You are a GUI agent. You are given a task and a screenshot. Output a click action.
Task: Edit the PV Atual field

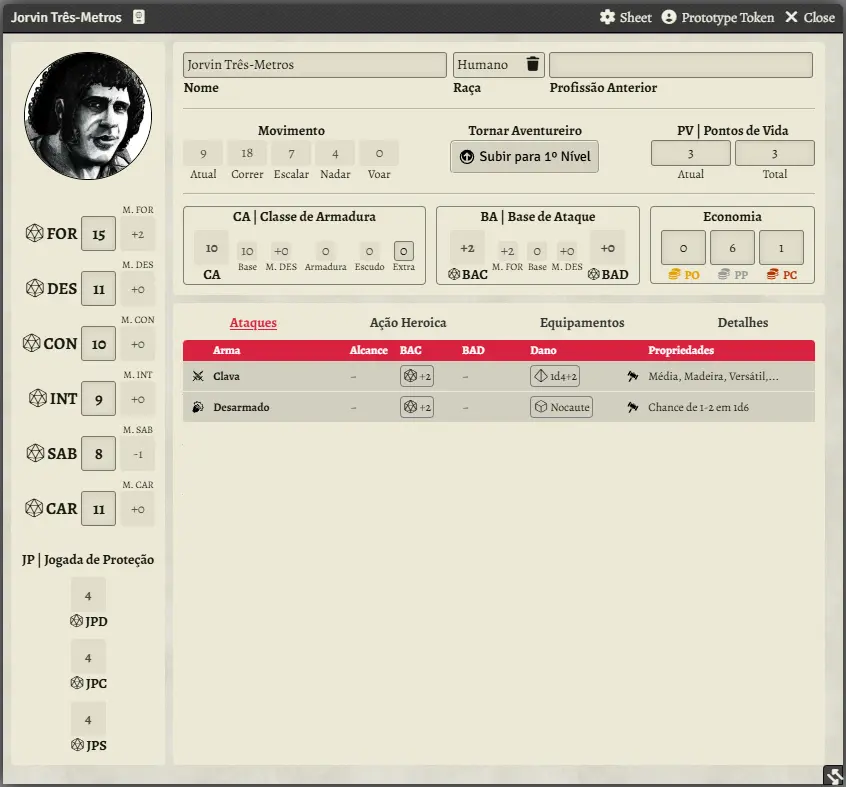tap(691, 153)
